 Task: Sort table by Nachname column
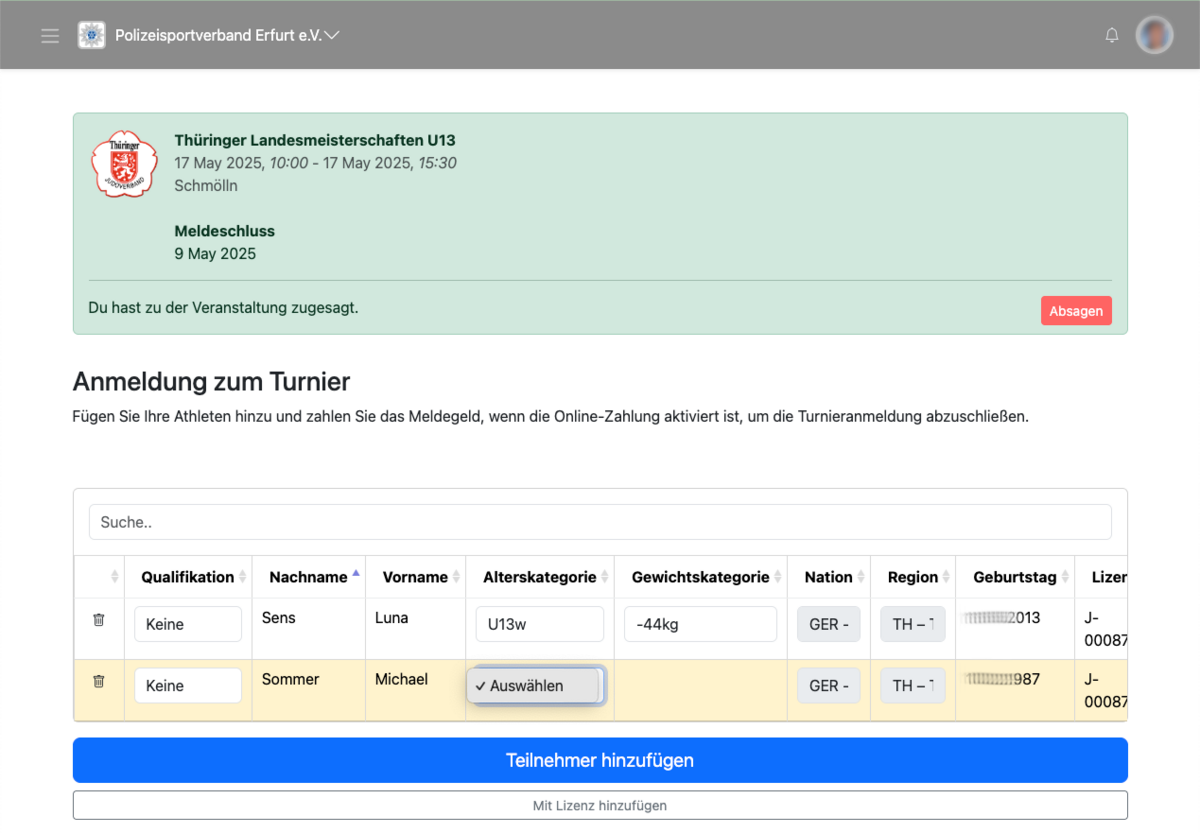coord(308,577)
